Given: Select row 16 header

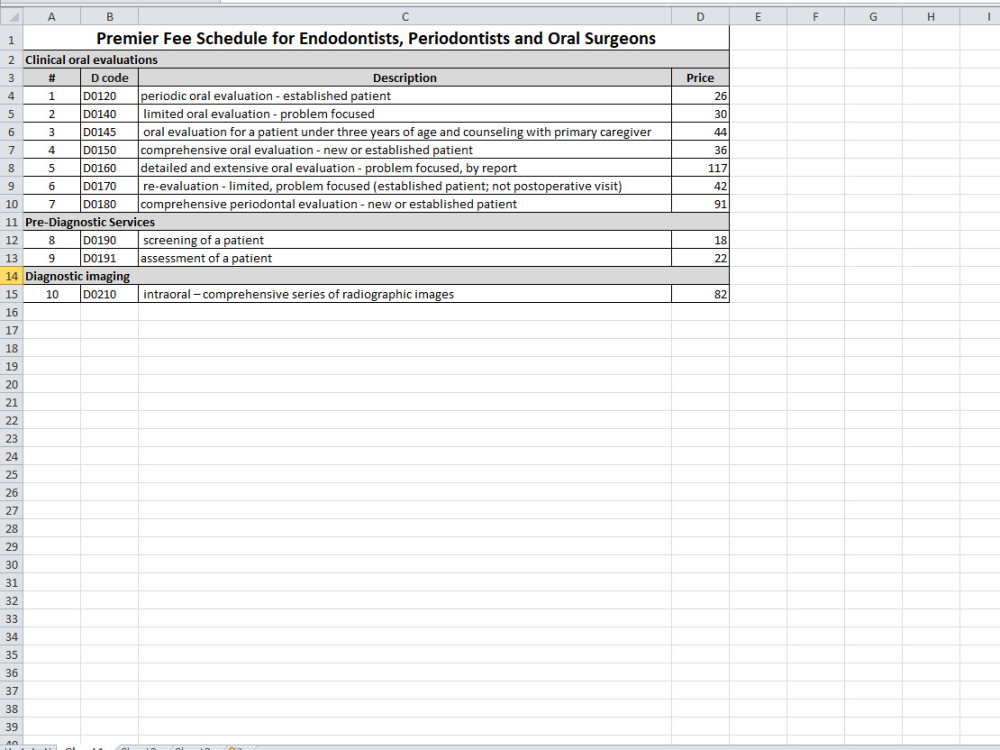Looking at the screenshot, I should tap(11, 312).
